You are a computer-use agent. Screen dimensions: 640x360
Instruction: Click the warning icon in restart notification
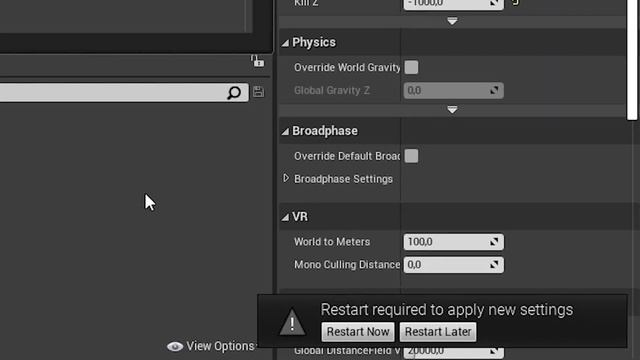tap(292, 322)
